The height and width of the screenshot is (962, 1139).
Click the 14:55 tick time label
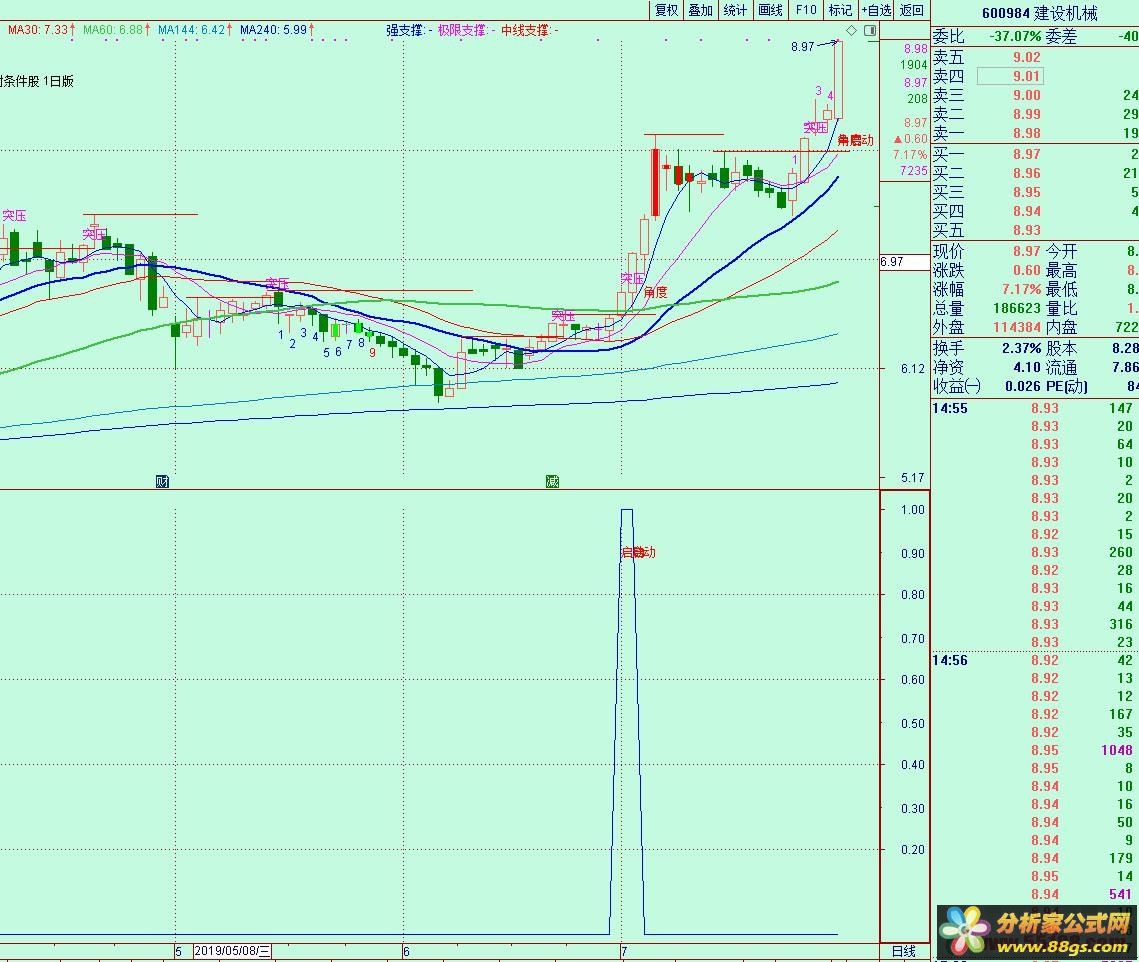950,408
